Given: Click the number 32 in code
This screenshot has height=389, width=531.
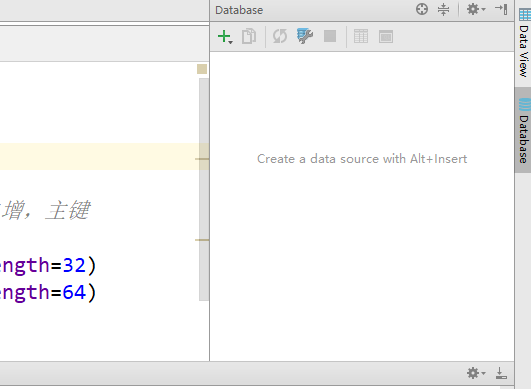Looking at the screenshot, I should (x=74, y=265).
